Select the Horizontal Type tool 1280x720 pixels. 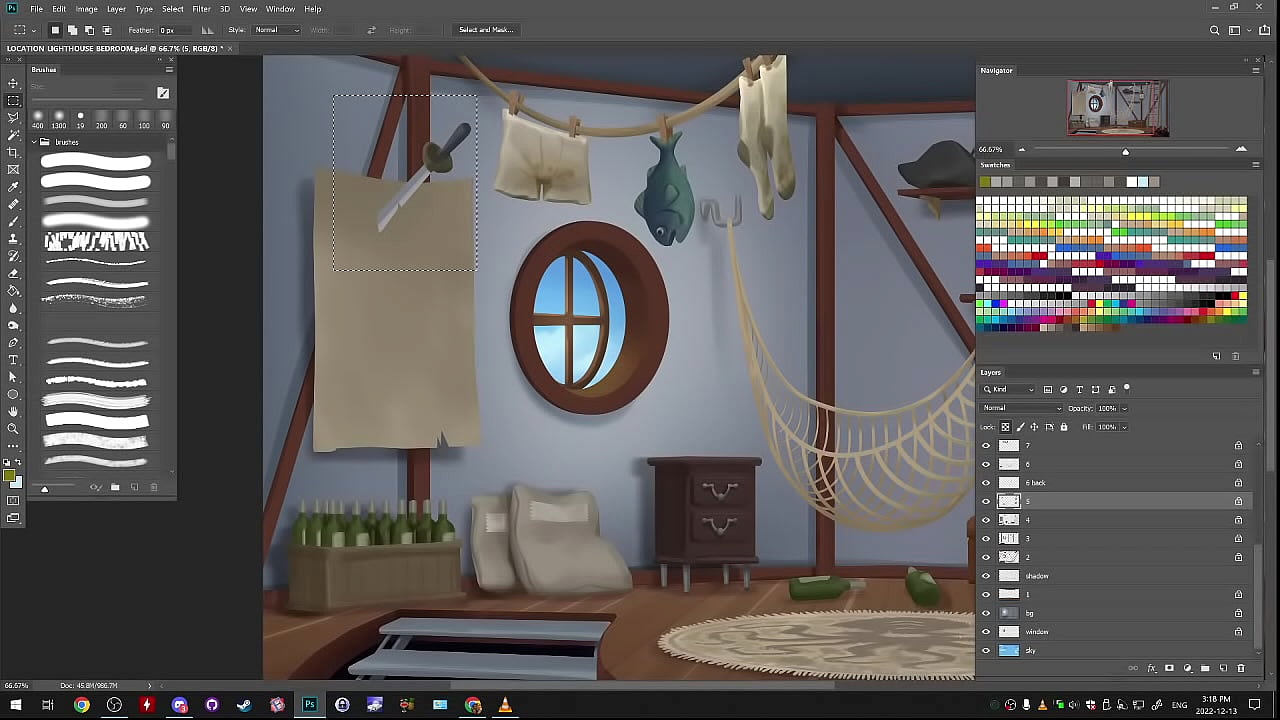coord(13,360)
